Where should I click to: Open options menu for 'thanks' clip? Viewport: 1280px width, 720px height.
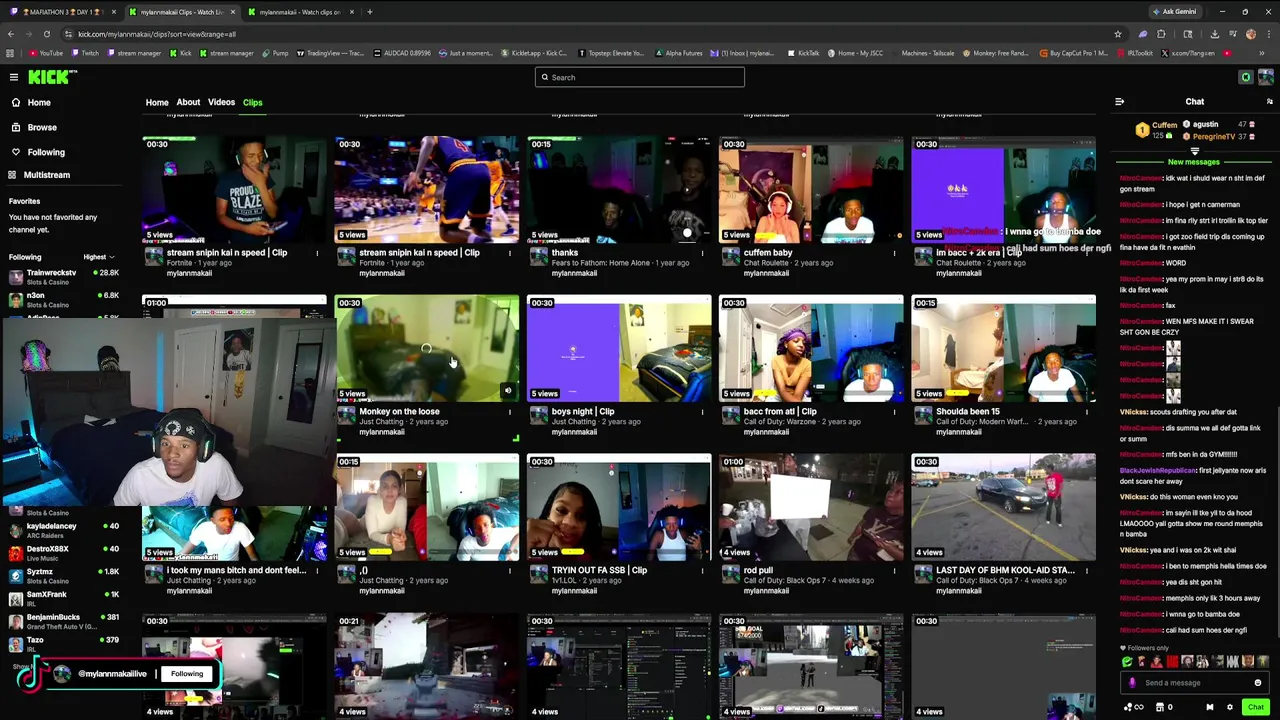pos(702,253)
